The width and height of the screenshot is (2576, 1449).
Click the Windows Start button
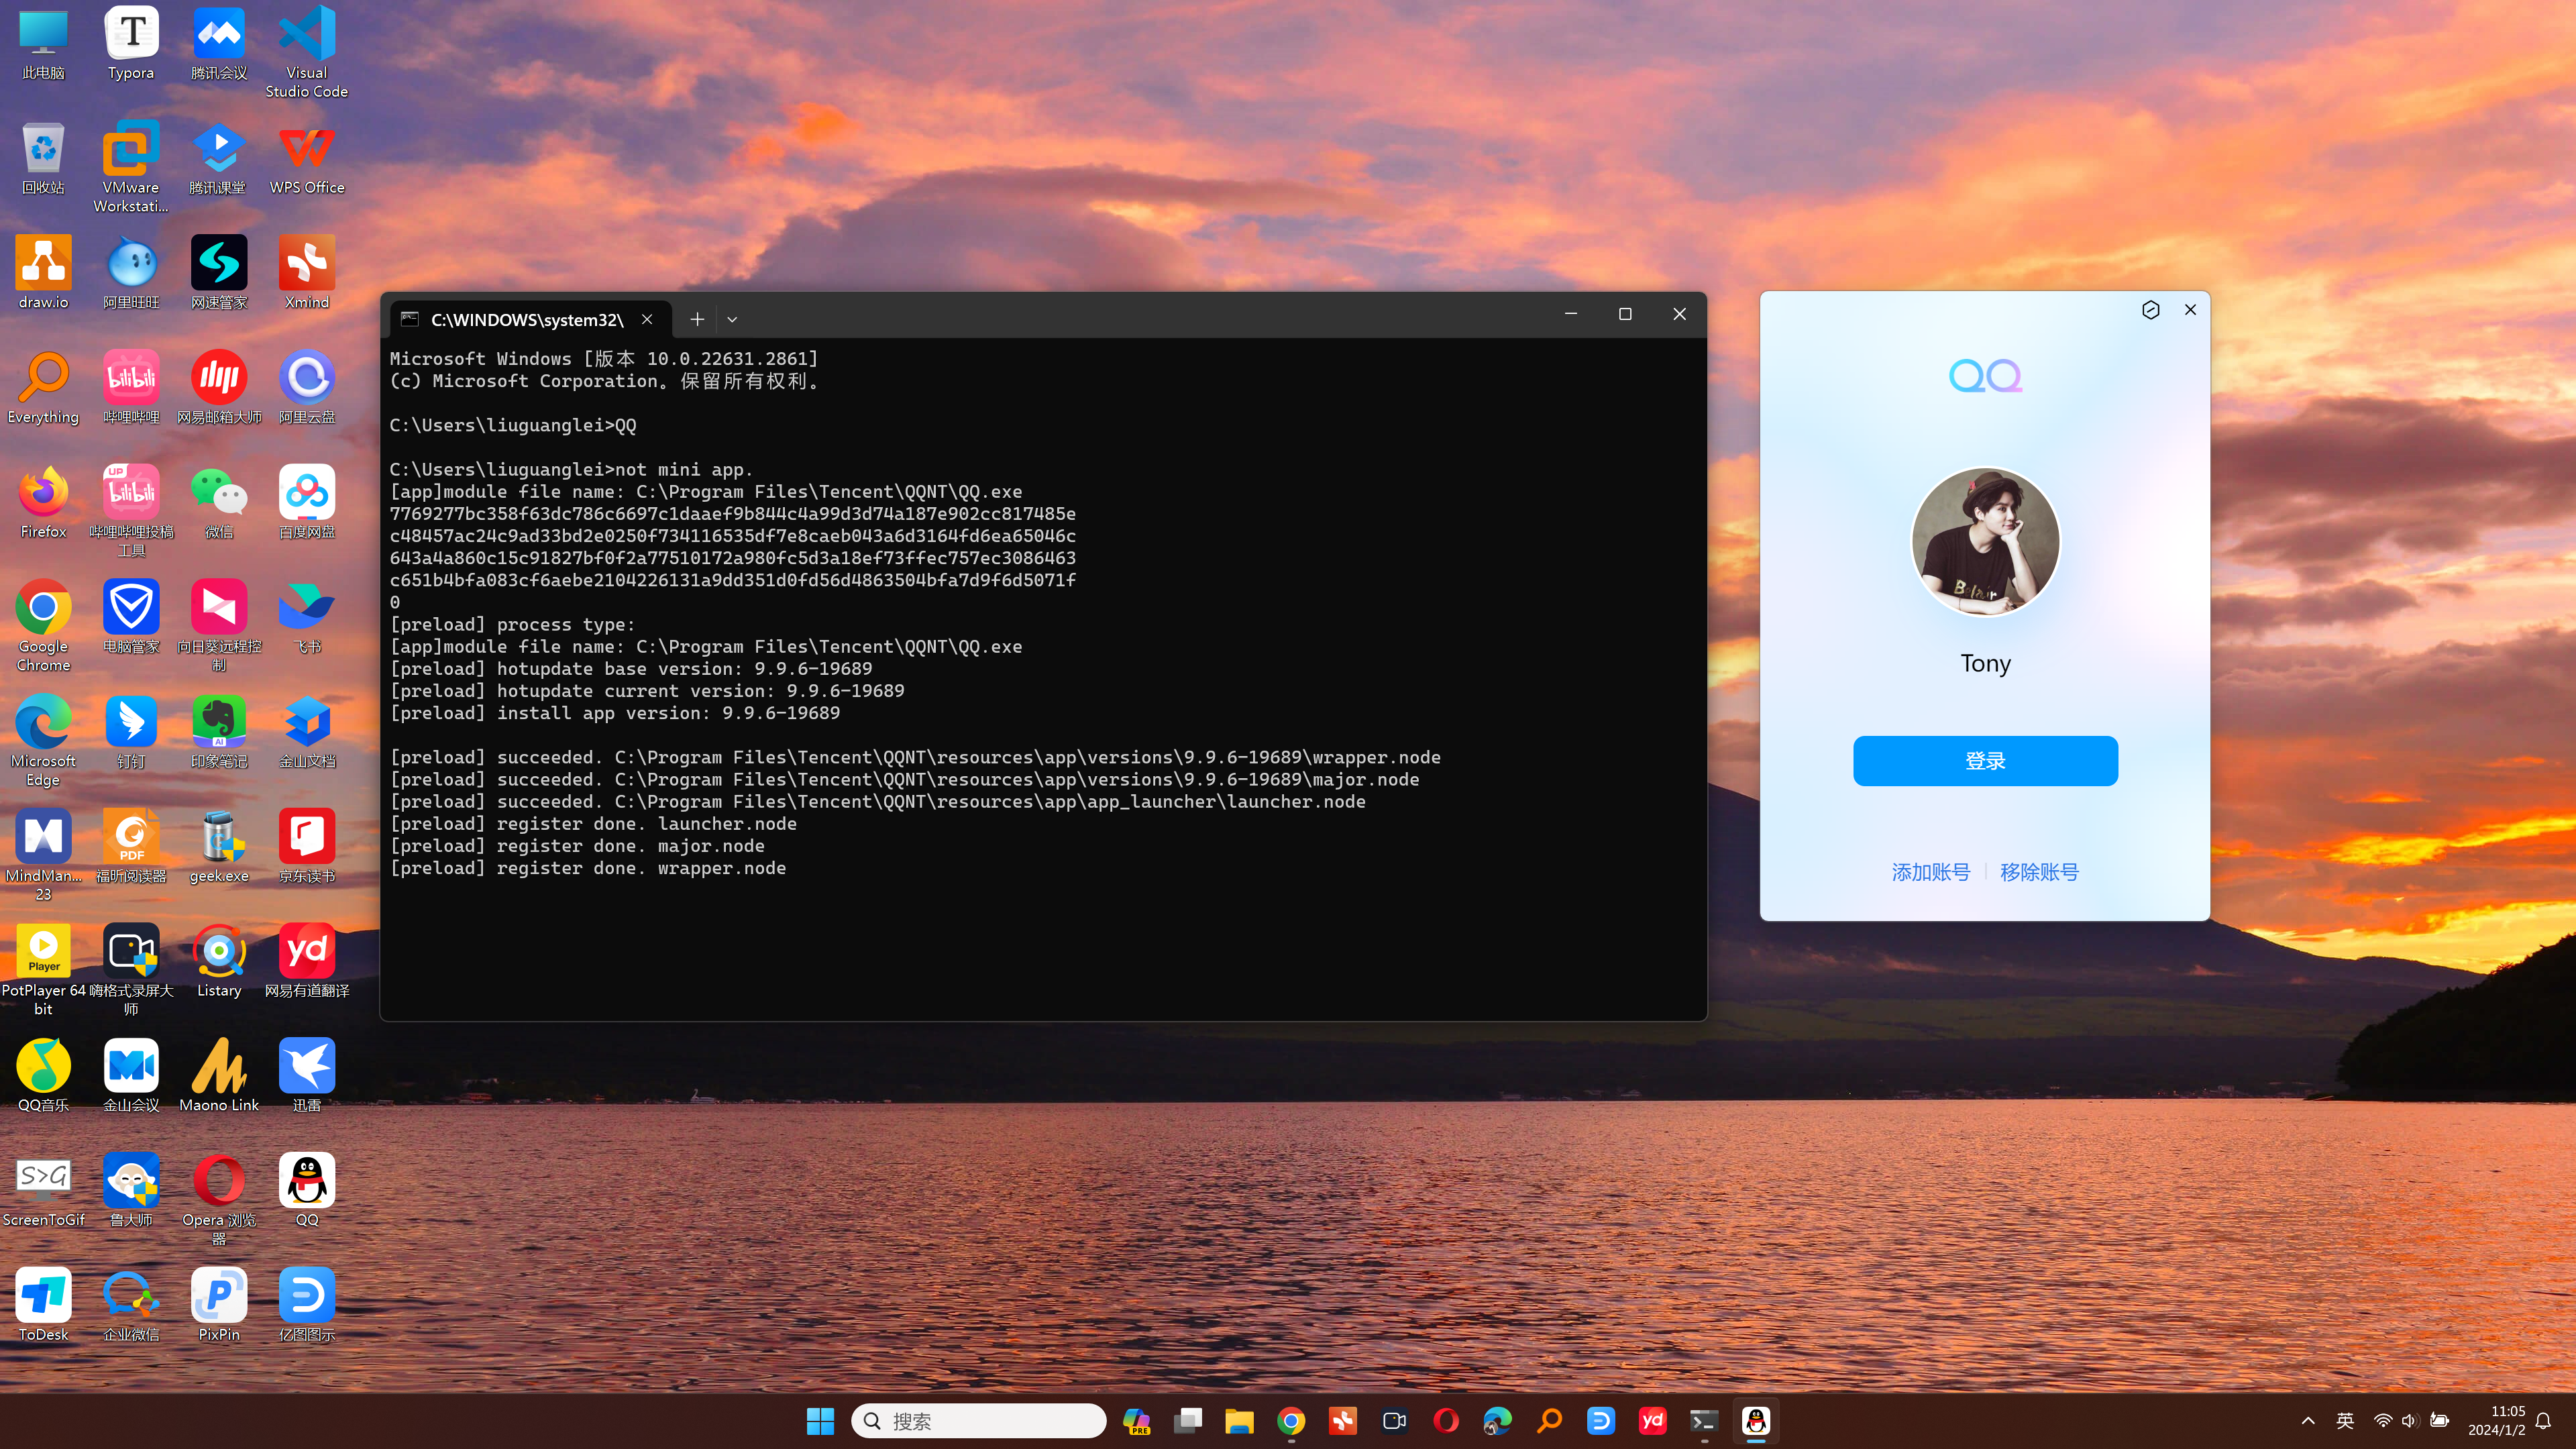tap(820, 1421)
